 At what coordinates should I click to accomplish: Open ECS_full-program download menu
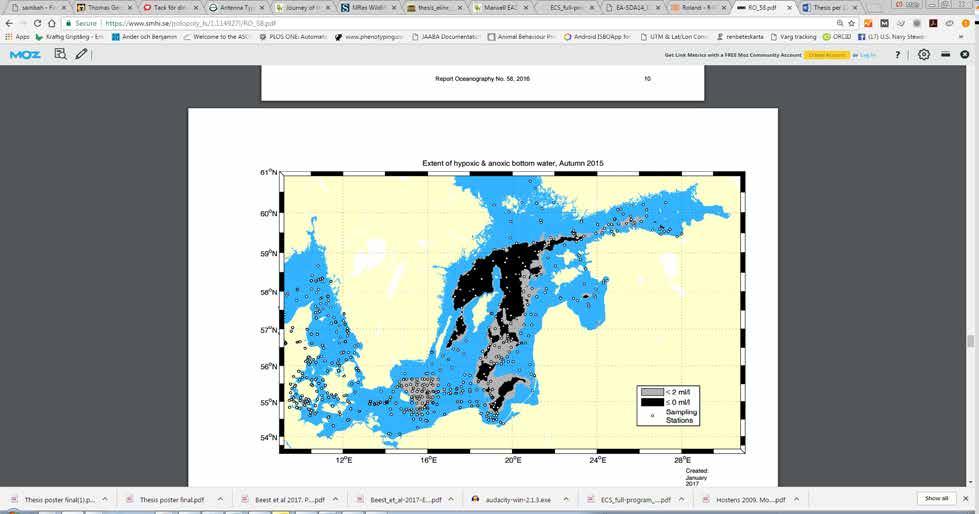pos(681,500)
